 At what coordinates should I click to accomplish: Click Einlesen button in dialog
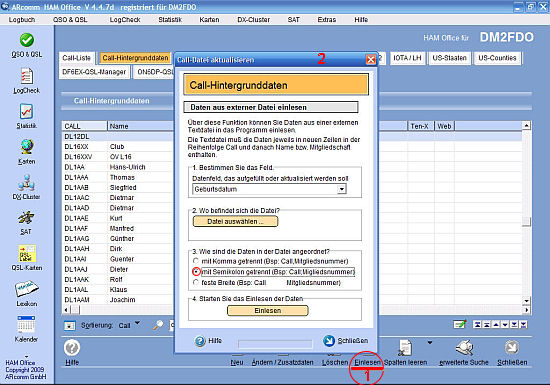point(268,310)
